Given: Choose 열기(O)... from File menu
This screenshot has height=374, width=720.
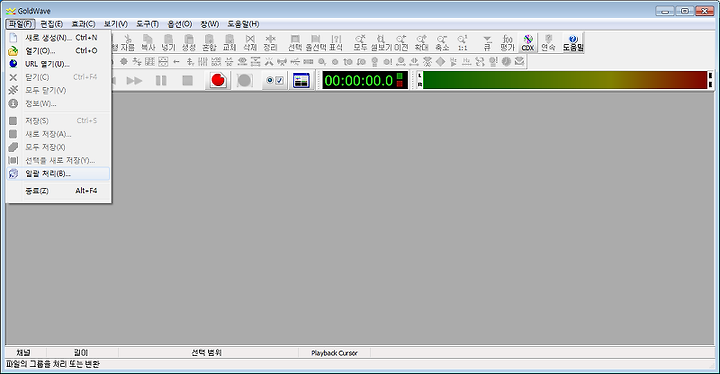Looking at the screenshot, I should click(59, 51).
